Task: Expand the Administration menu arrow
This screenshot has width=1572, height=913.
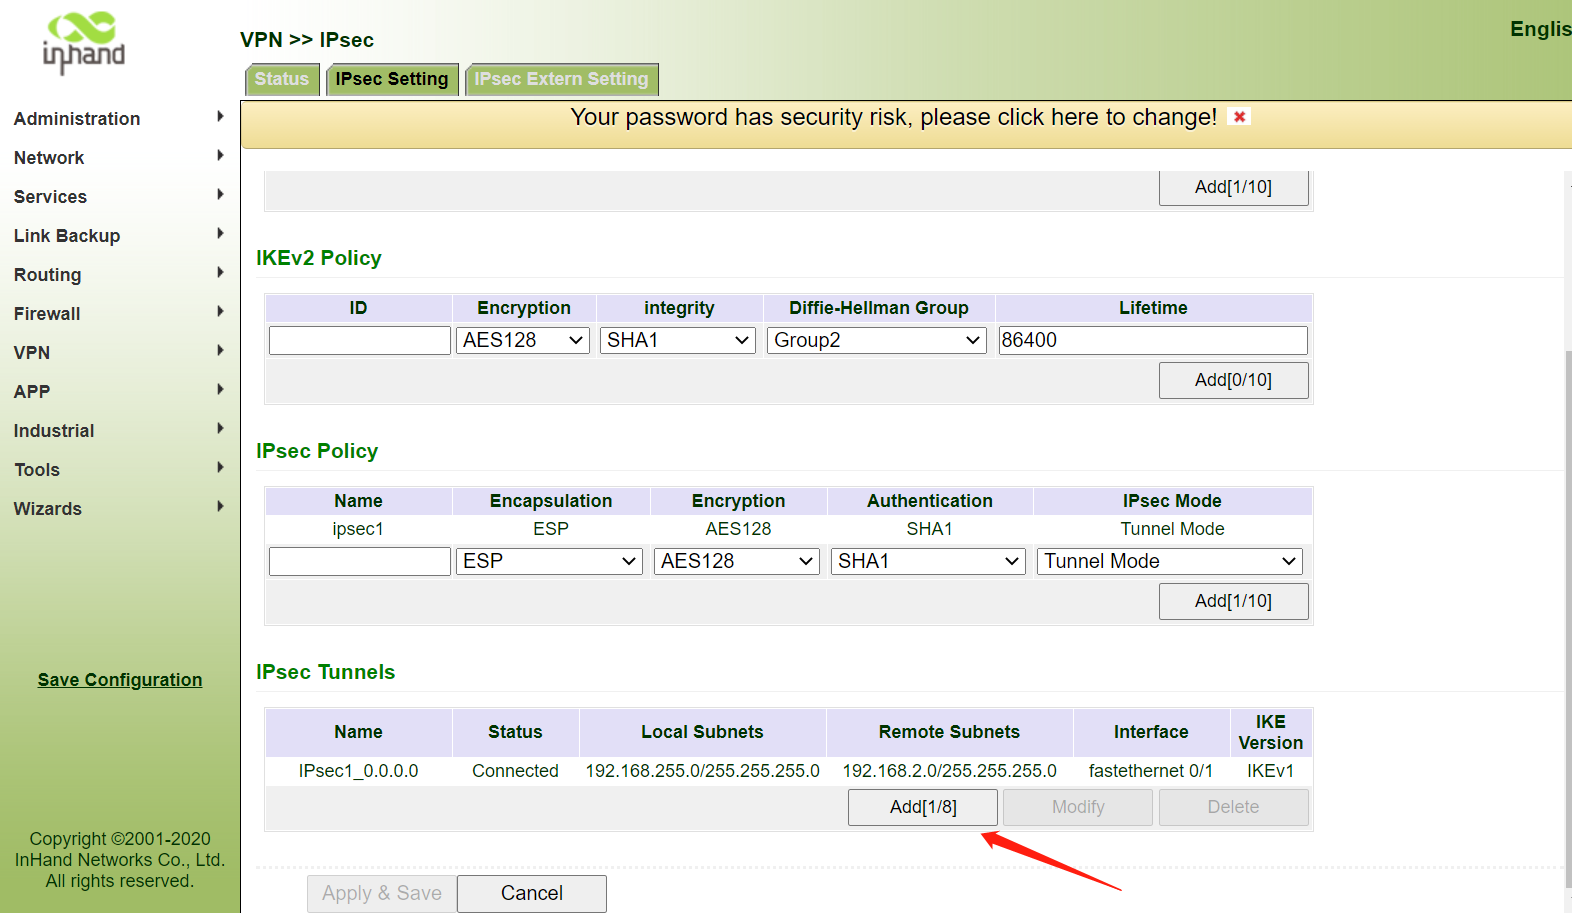Action: [220, 117]
